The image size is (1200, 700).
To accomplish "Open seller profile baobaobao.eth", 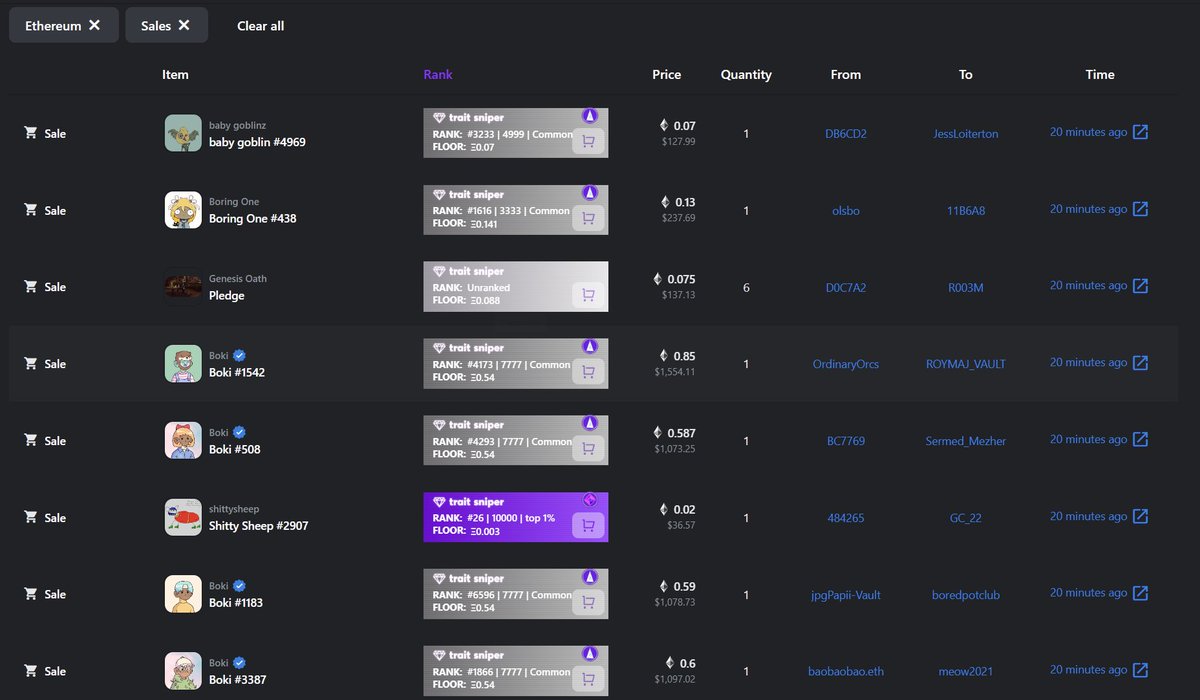I will point(846,671).
